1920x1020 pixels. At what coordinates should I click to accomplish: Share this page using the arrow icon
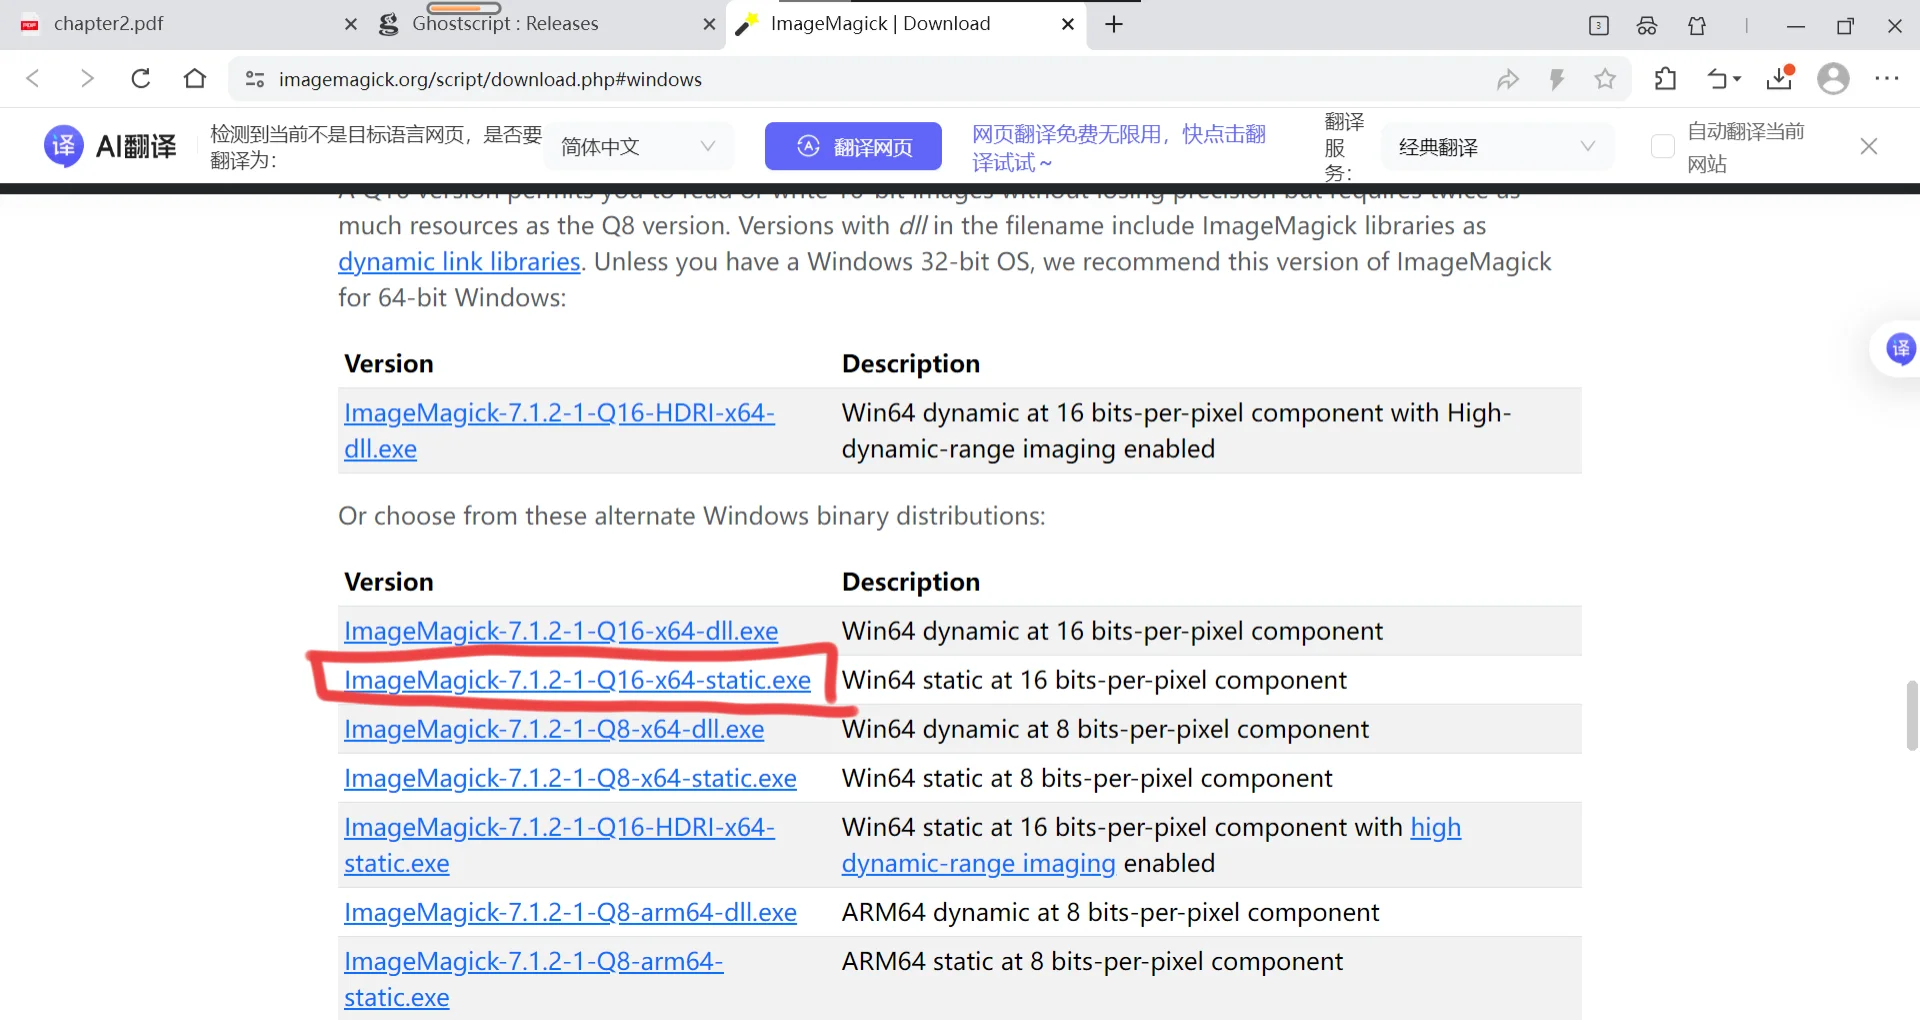pyautogui.click(x=1508, y=79)
